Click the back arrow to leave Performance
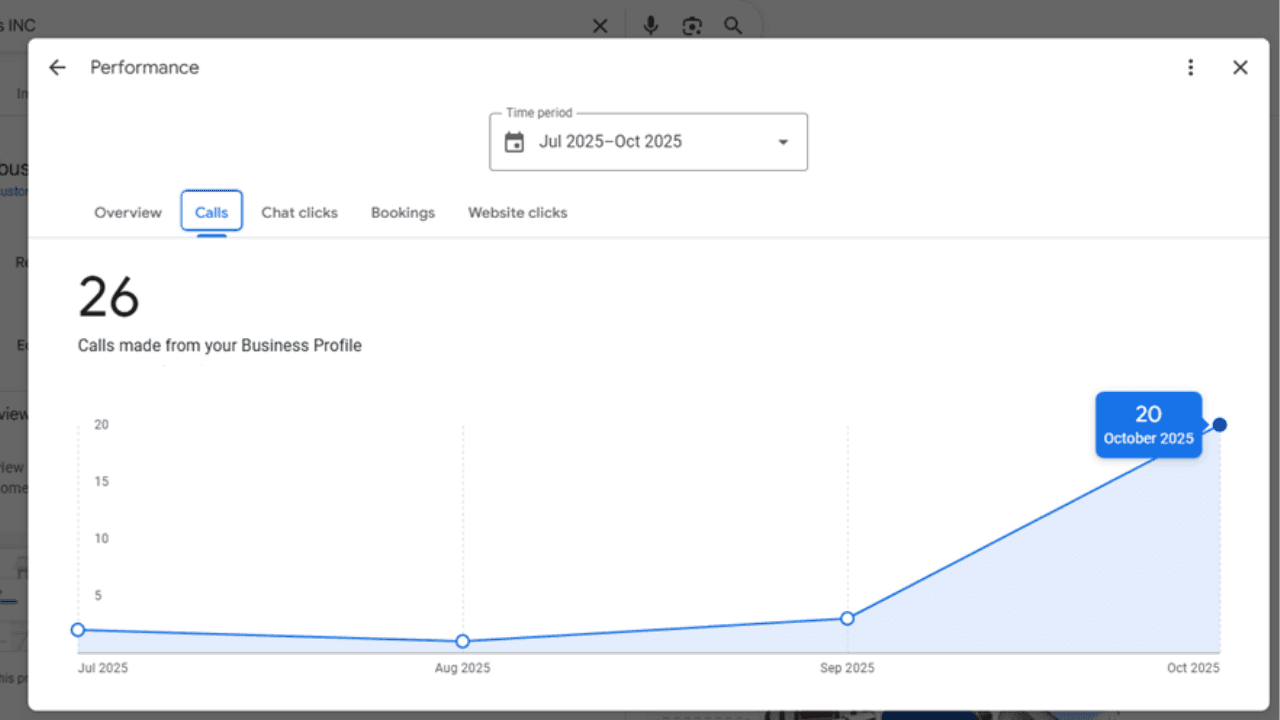This screenshot has width=1280, height=720. (x=57, y=67)
